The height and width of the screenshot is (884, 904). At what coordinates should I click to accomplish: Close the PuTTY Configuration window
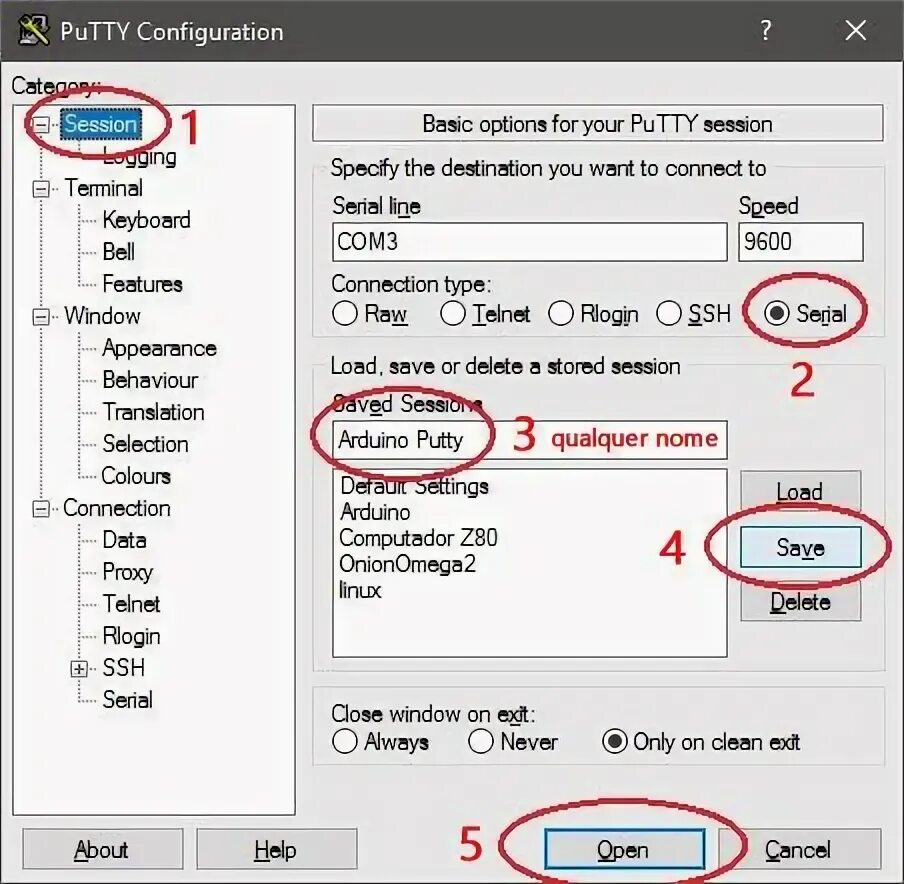(x=856, y=30)
